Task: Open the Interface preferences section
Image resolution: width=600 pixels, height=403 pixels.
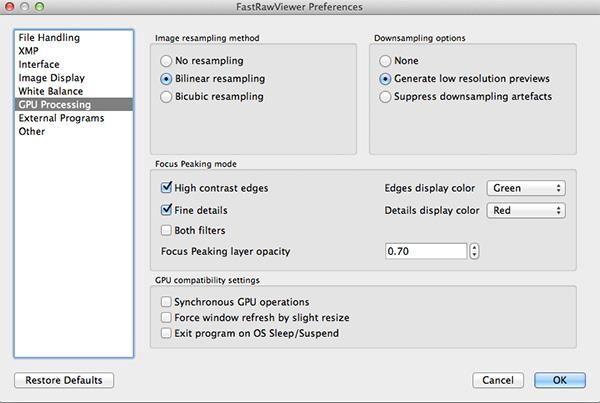Action: coord(74,64)
